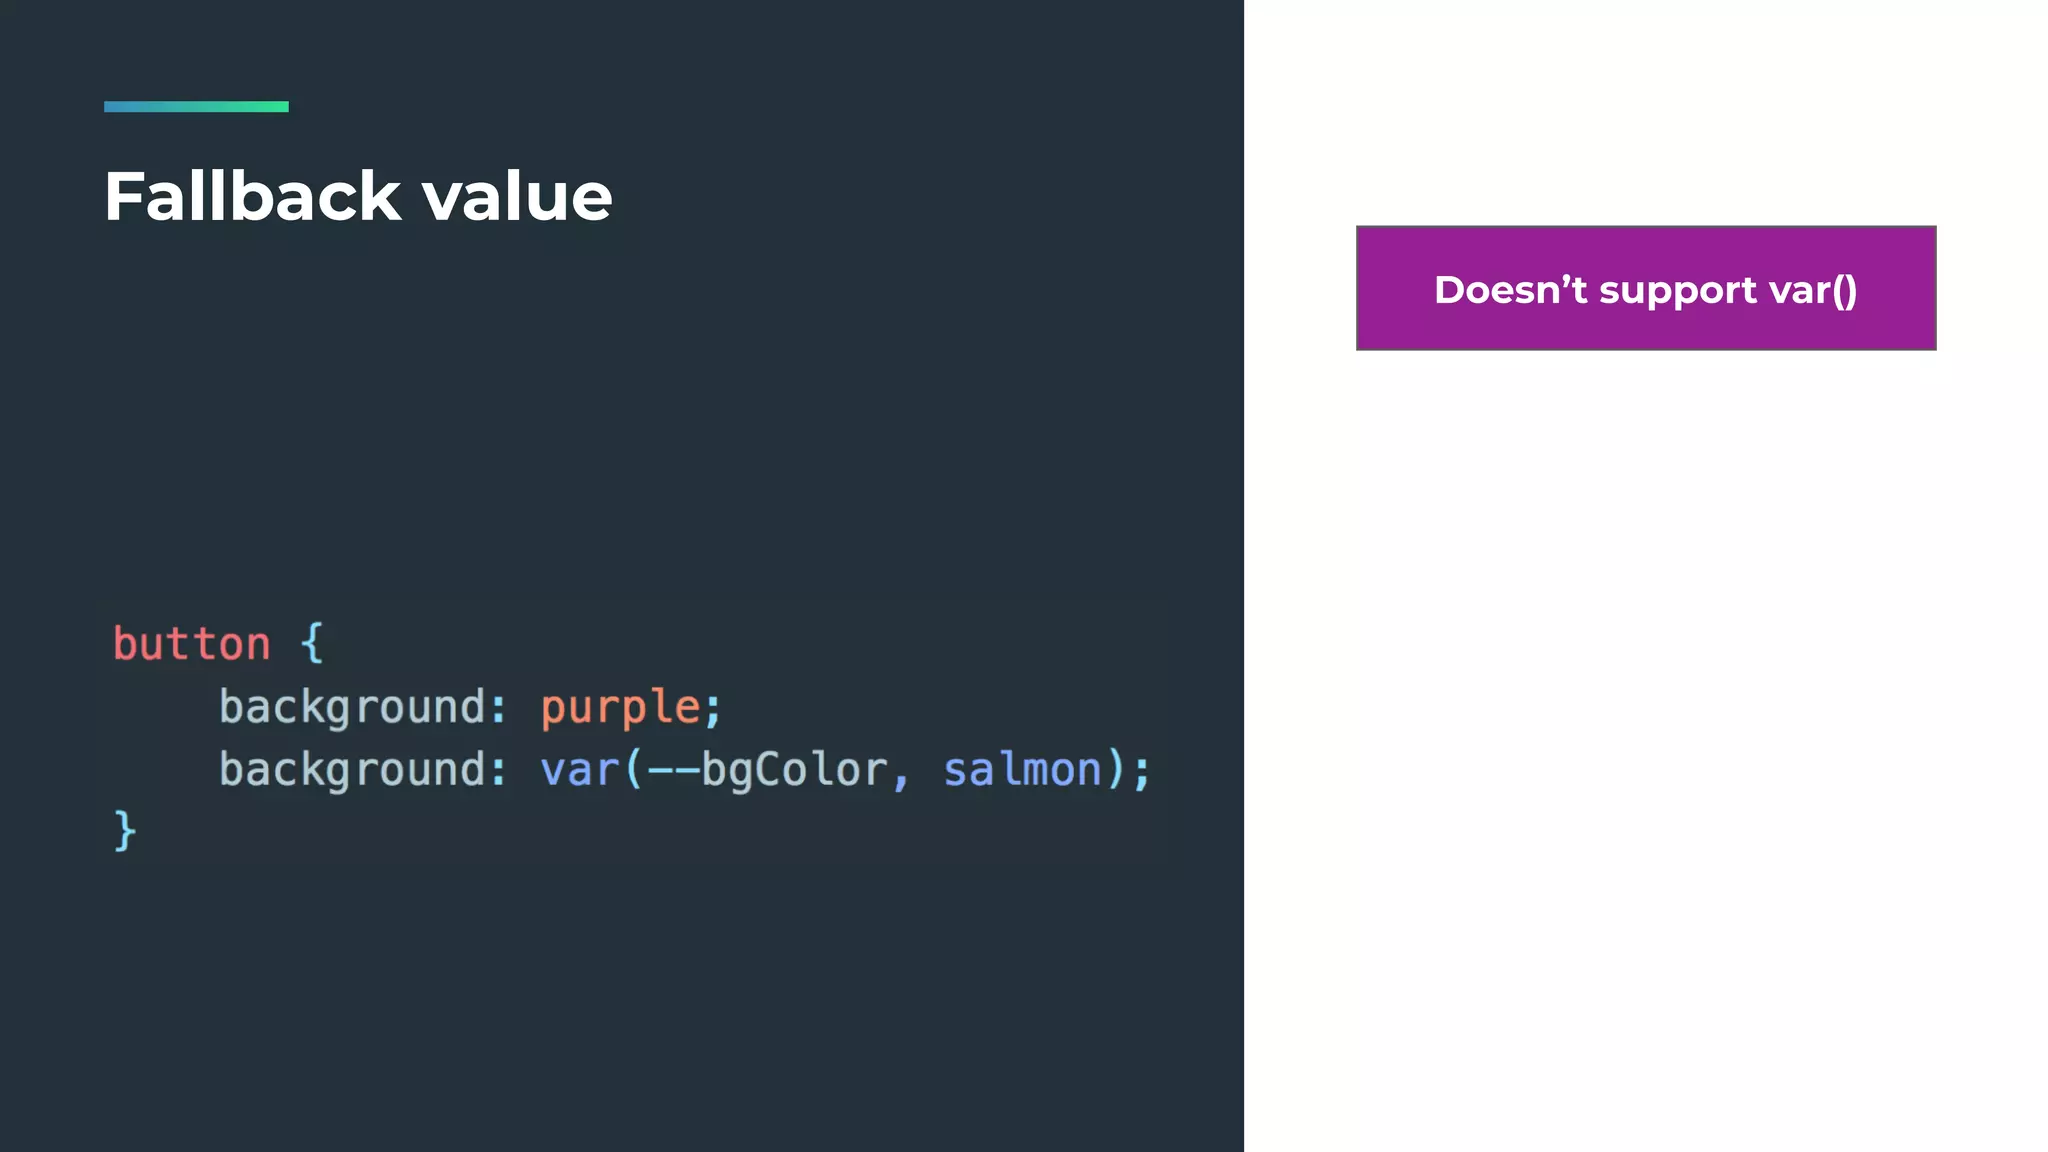Click the "var" function keyword in the code
Image resolution: width=2048 pixels, height=1152 pixels.
(x=579, y=770)
